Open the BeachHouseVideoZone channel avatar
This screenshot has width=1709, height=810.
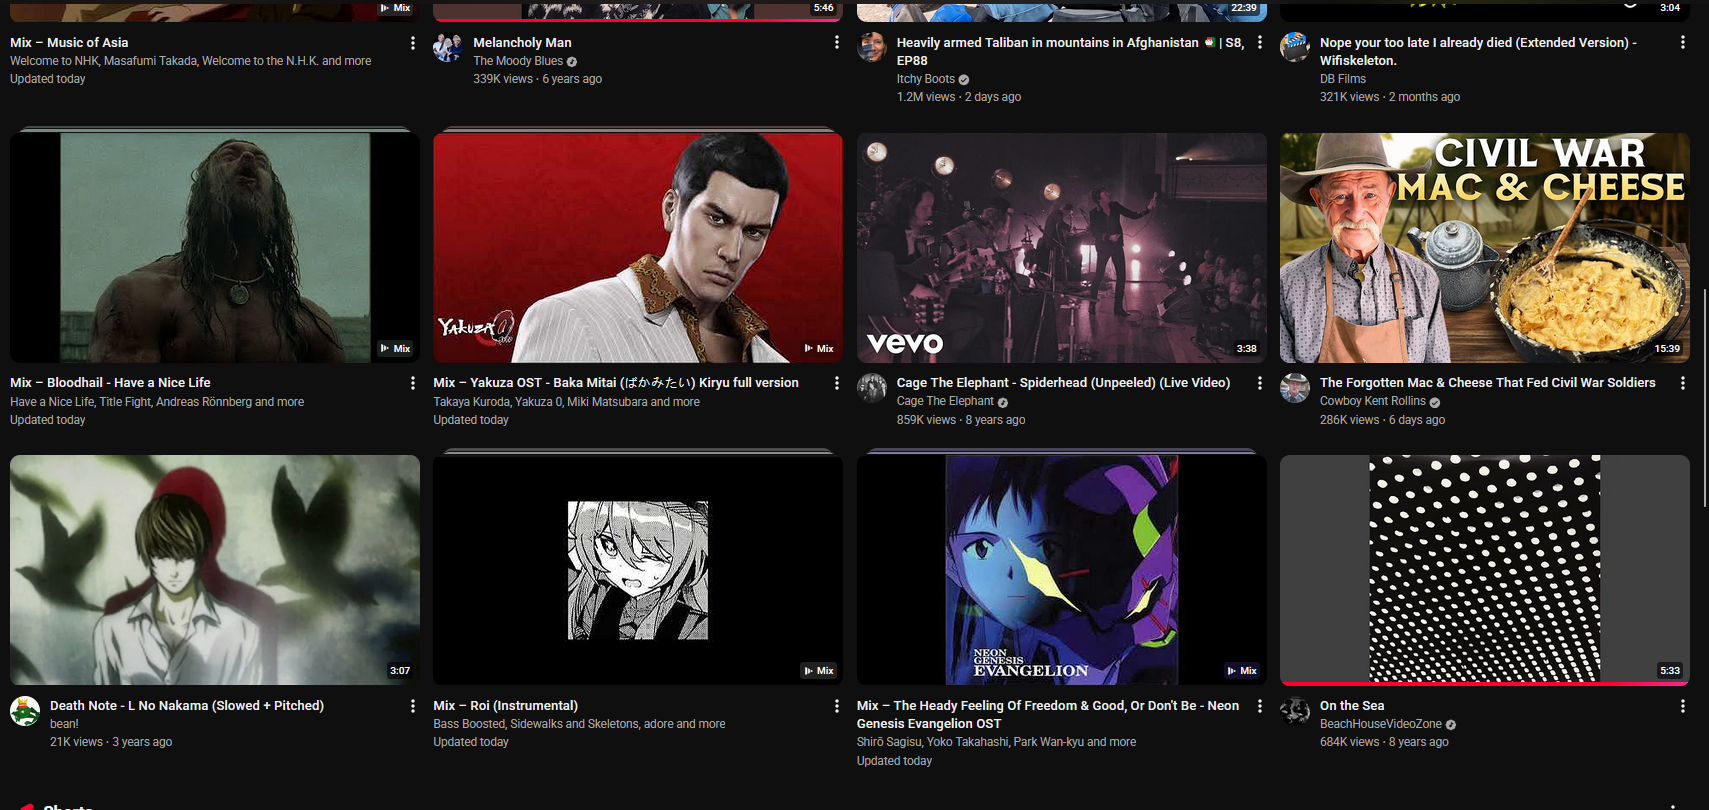click(1295, 711)
